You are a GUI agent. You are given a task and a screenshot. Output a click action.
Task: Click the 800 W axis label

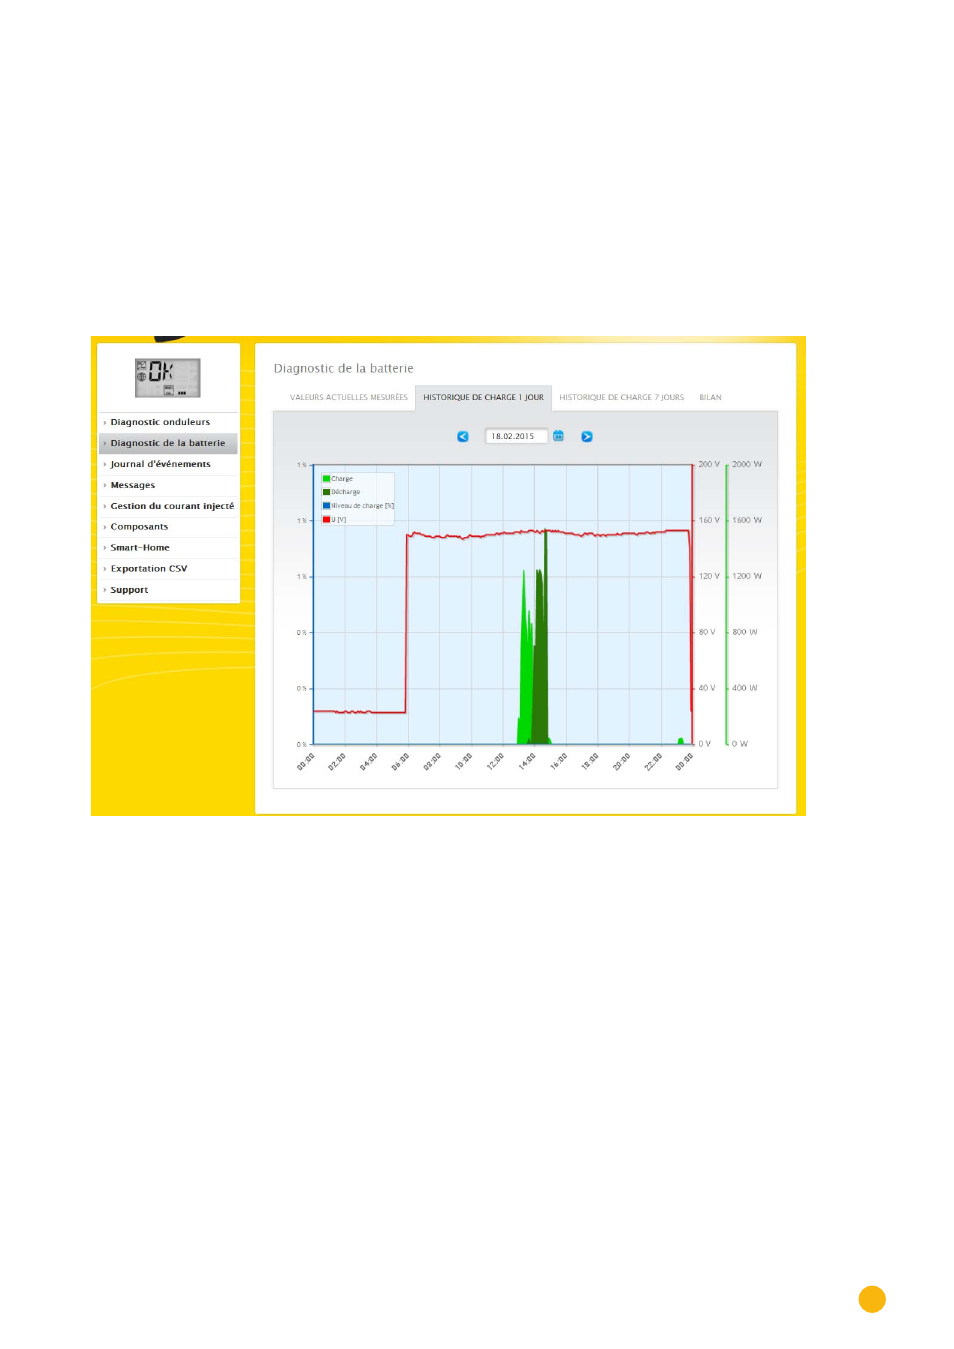point(744,633)
